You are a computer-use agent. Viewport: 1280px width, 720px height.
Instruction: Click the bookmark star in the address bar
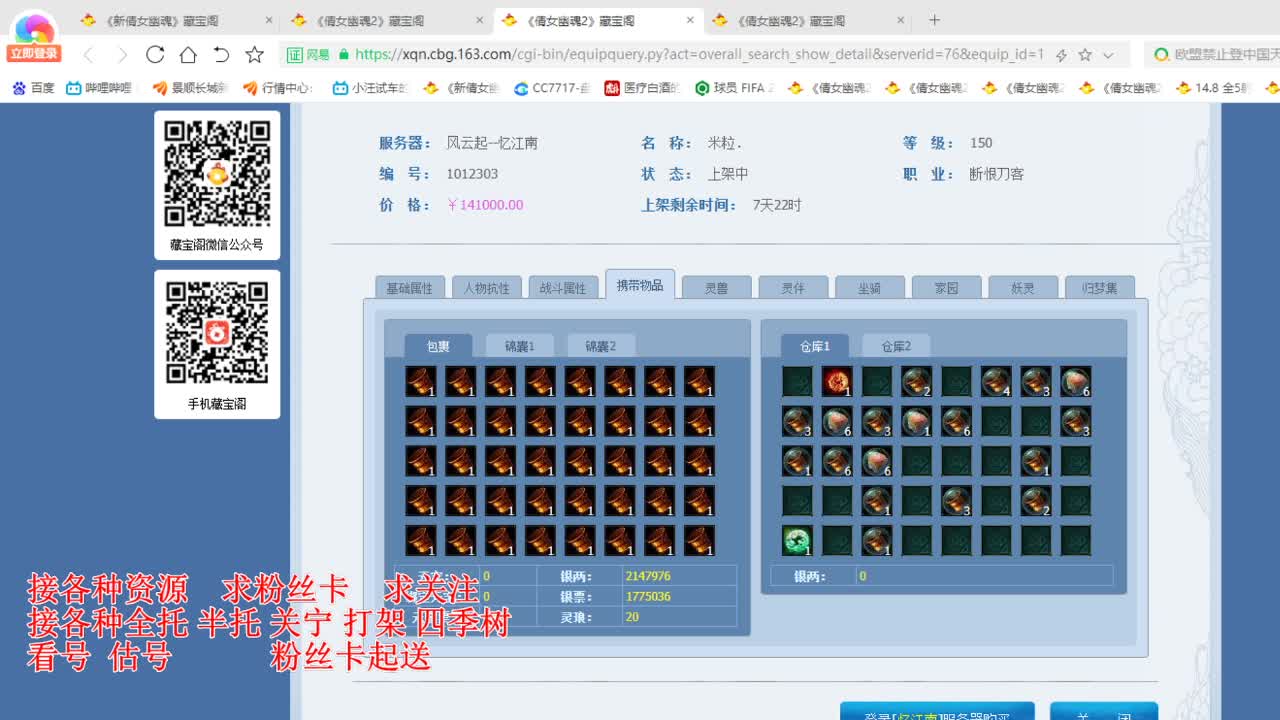point(1086,54)
